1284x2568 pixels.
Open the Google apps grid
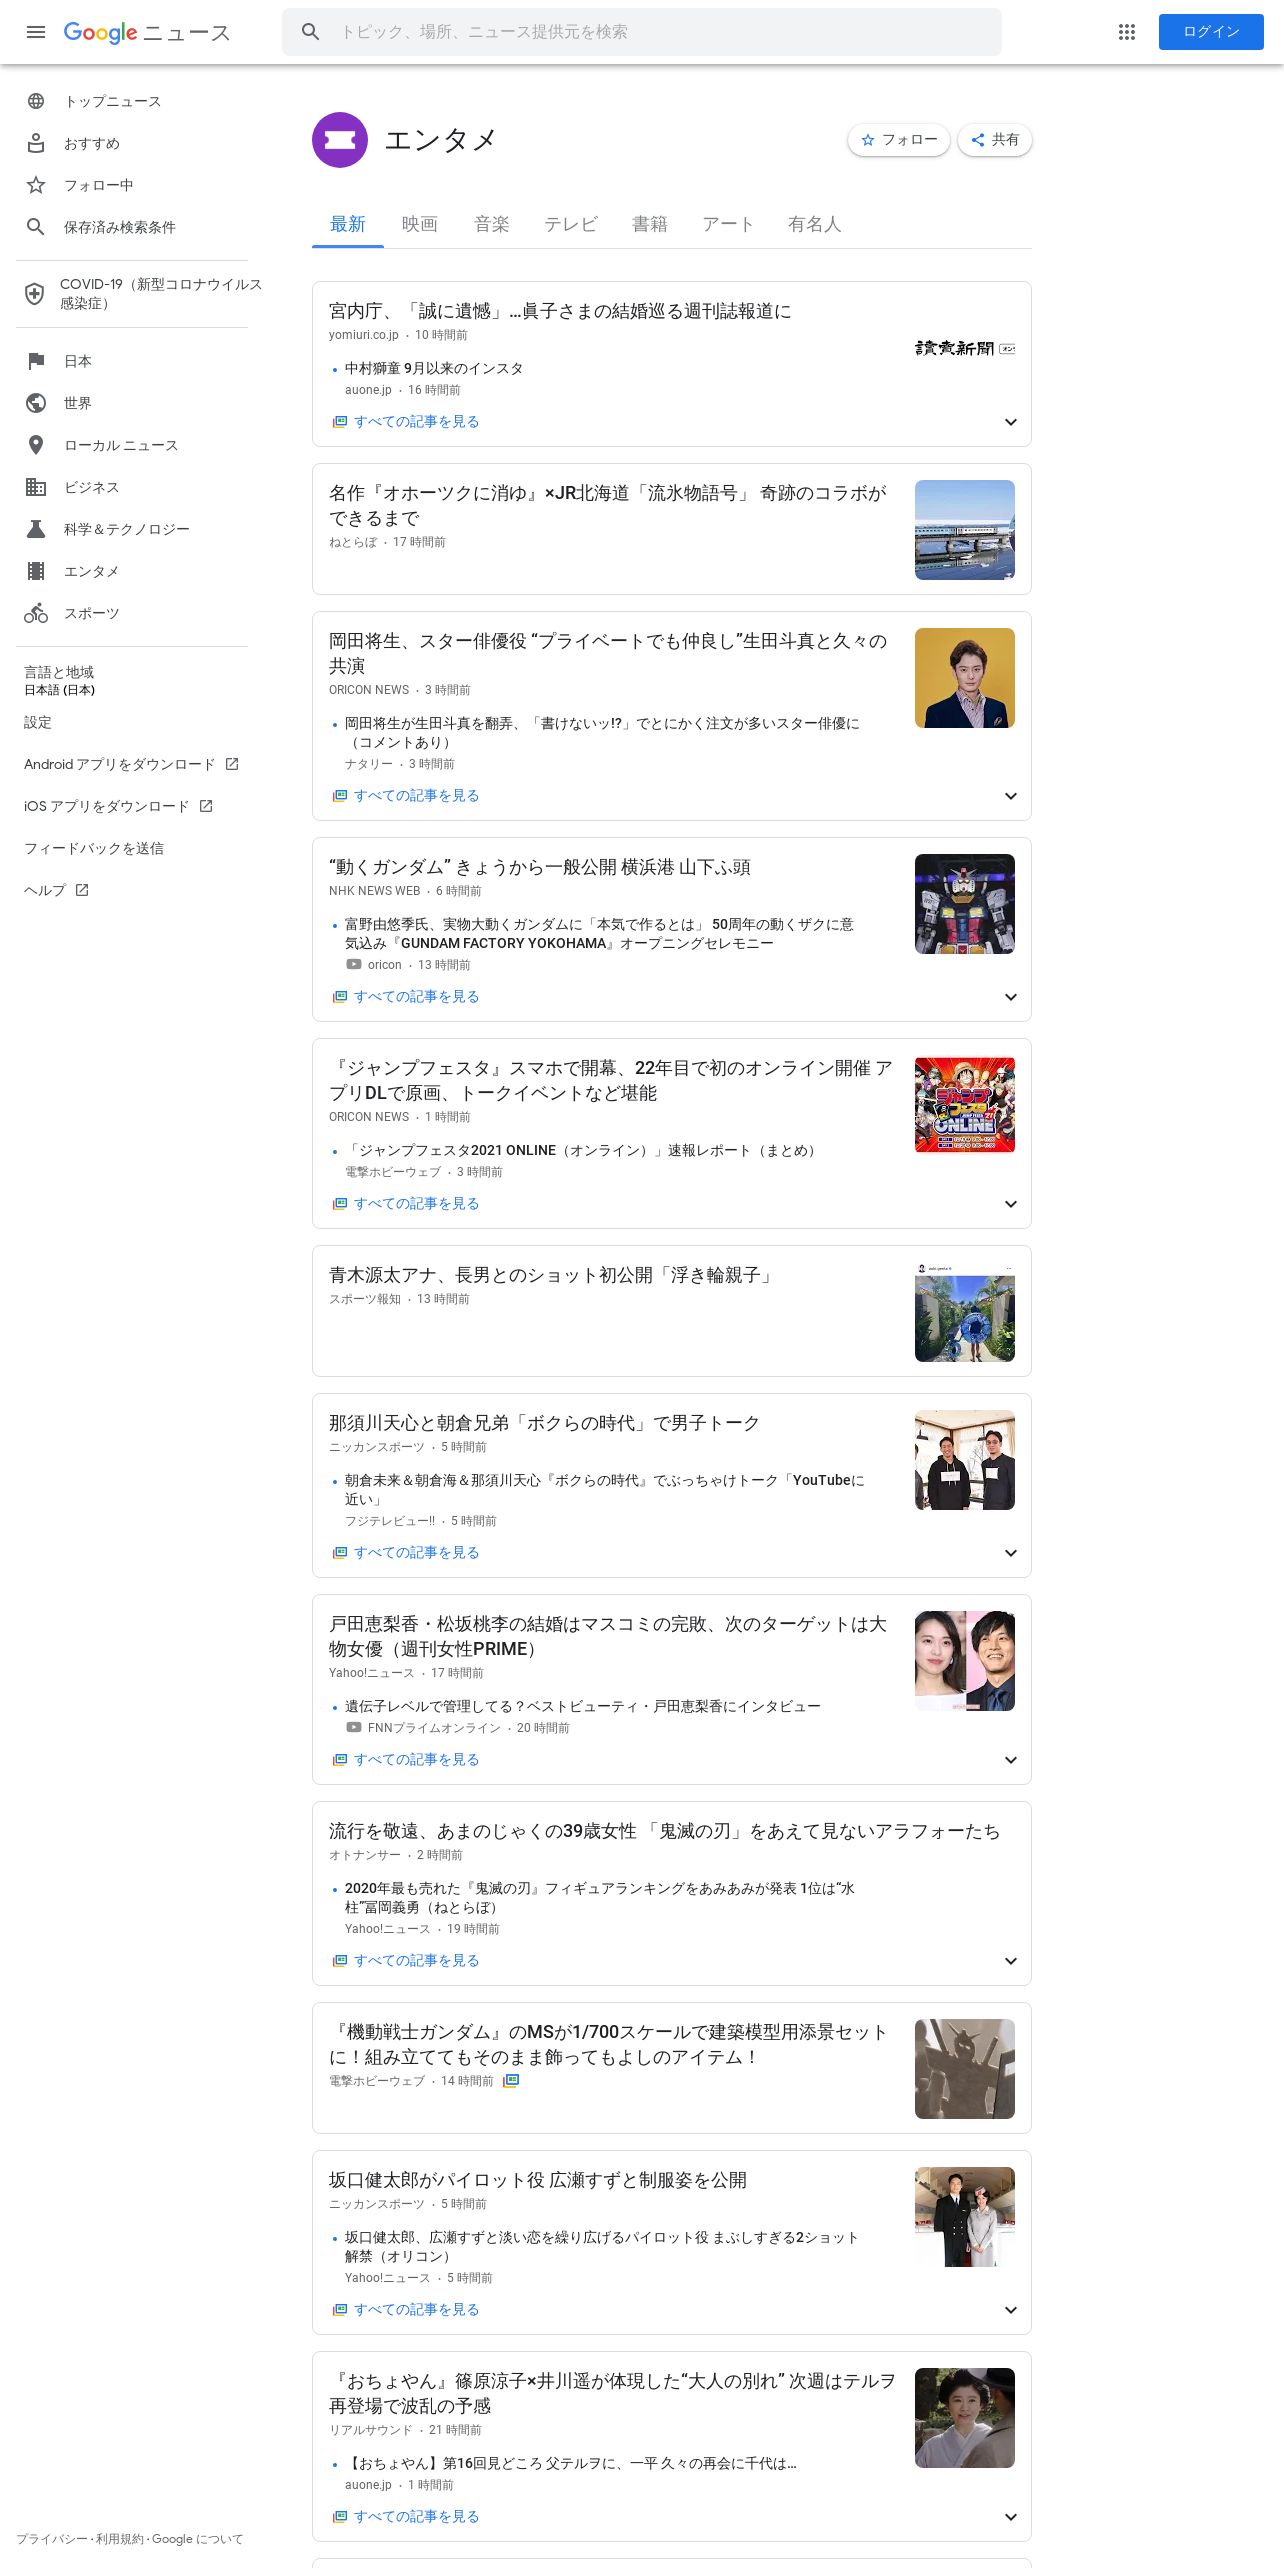click(1127, 32)
